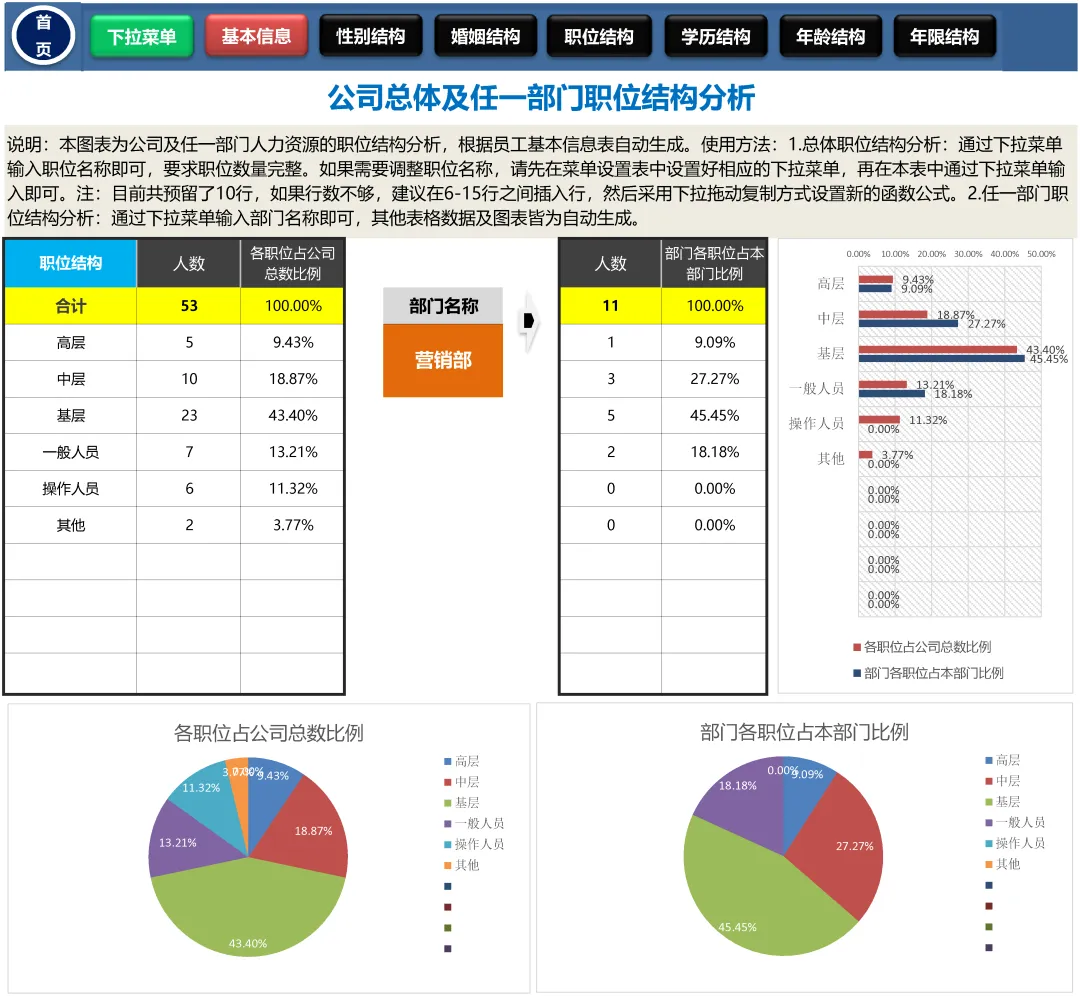Viewport: 1080px width, 996px height.
Task: Click the 部门各职位占本部门比例 column header
Action: tap(714, 263)
